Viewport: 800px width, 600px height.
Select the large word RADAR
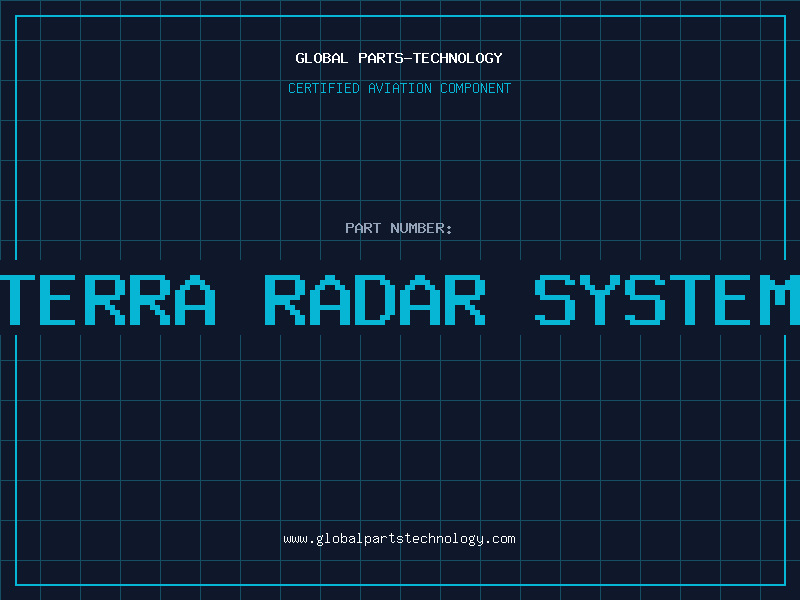point(375,300)
